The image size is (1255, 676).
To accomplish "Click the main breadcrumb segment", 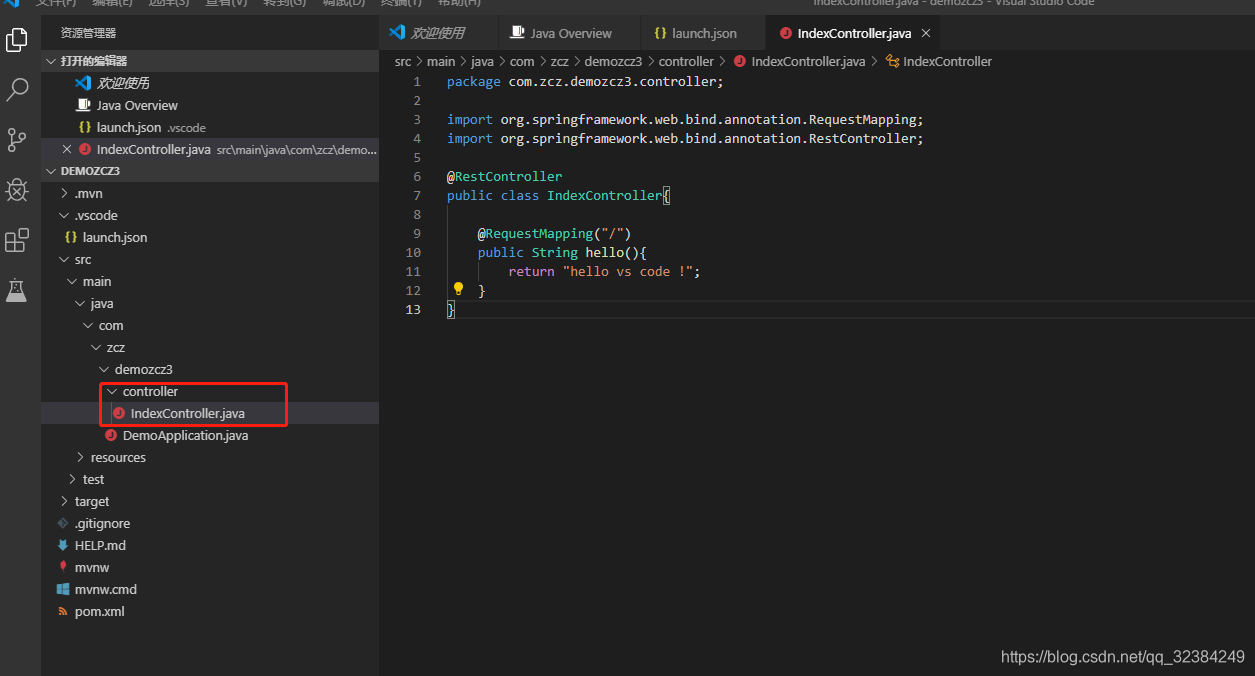I will coord(441,61).
